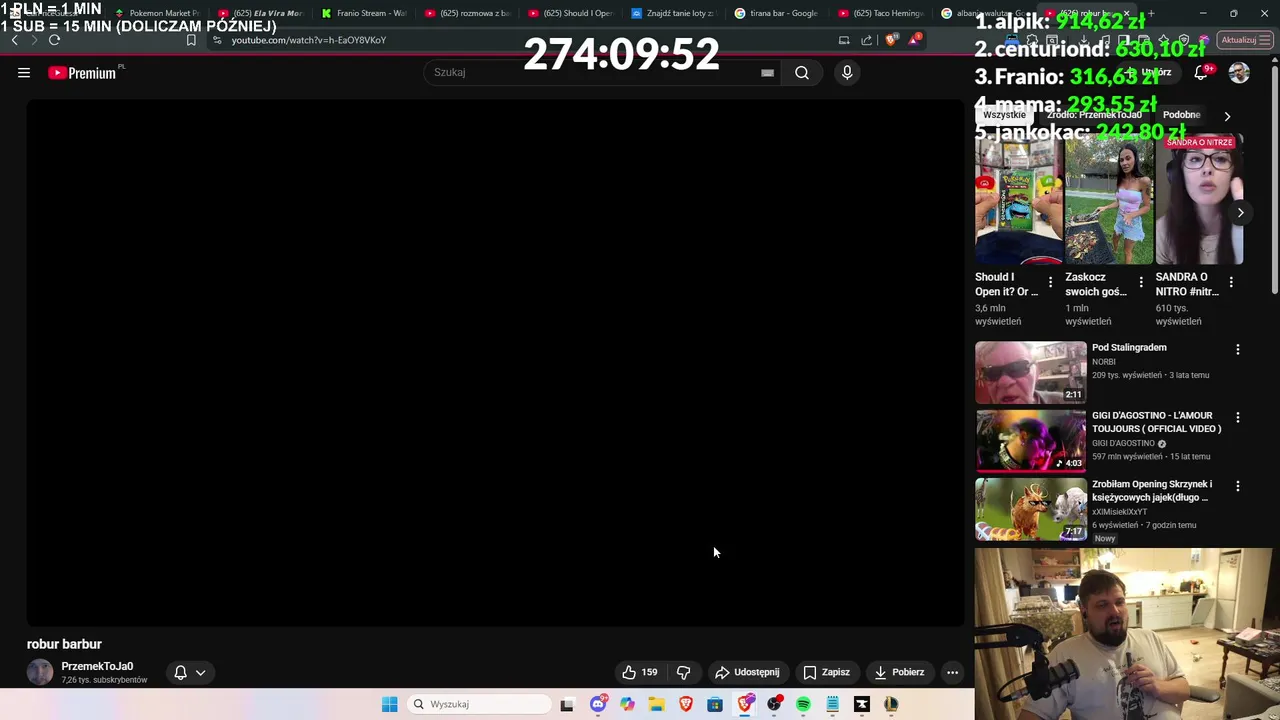Select the Podobne filter chip
Screen dimensions: 1280x720
click(1181, 115)
